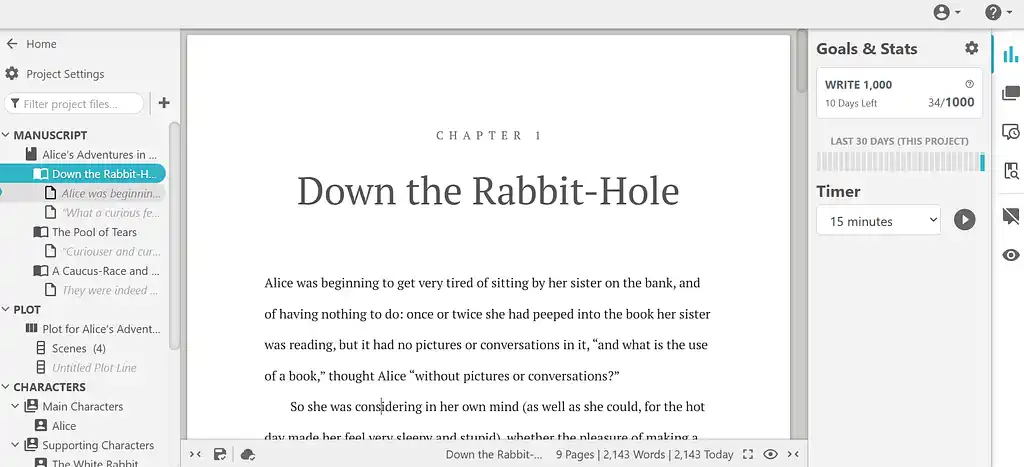
Task: Click the project tree scrollbar
Action: point(174,236)
